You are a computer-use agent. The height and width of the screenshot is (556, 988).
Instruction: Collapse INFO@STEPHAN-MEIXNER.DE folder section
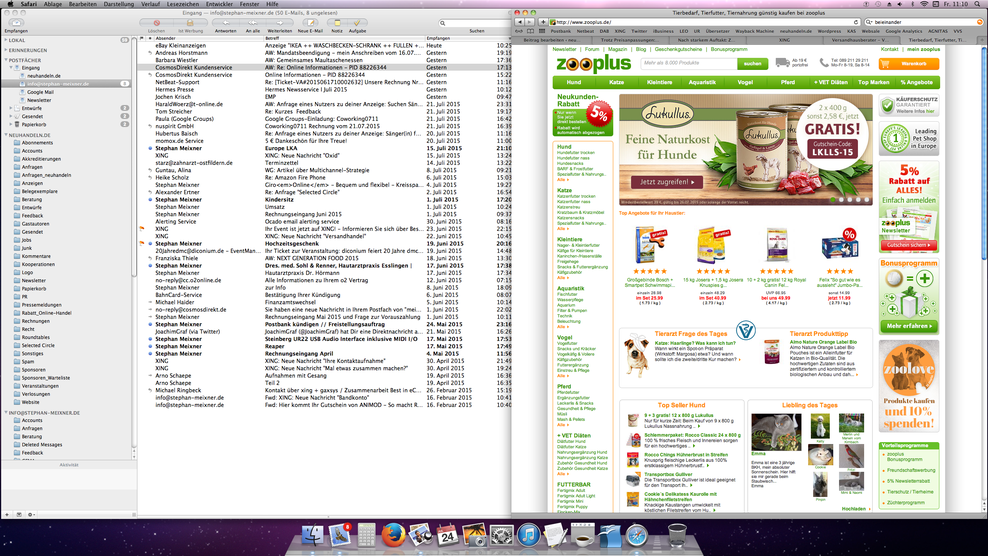(6, 413)
